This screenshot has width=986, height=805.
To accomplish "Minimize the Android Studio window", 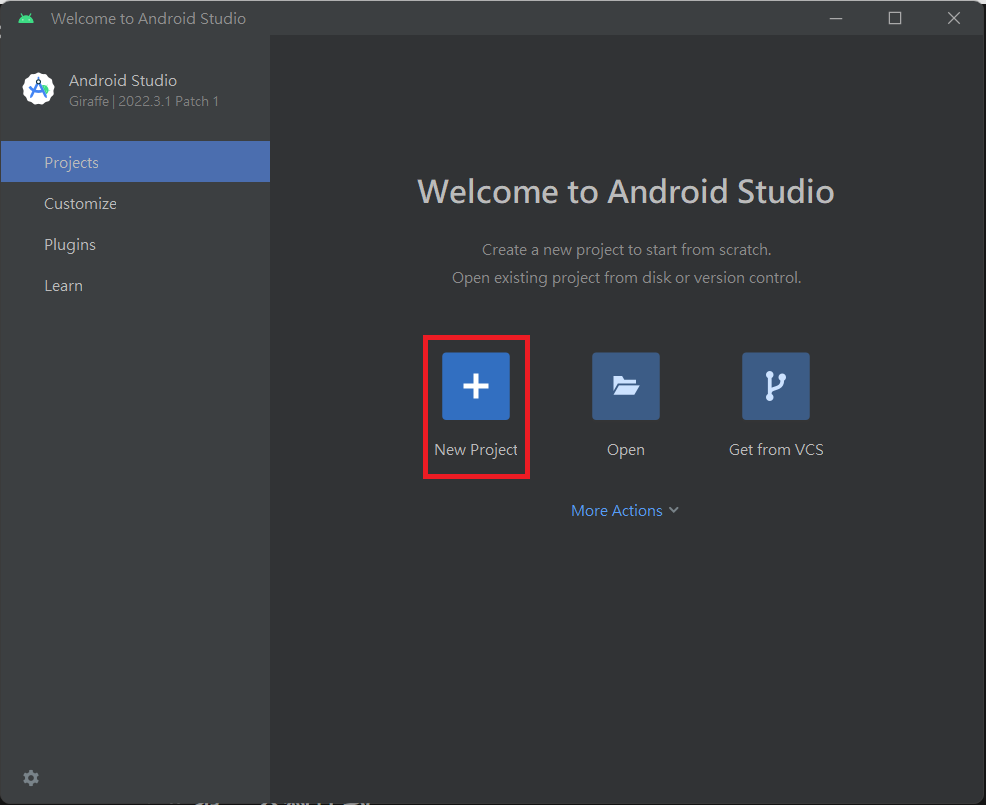I will point(836,18).
